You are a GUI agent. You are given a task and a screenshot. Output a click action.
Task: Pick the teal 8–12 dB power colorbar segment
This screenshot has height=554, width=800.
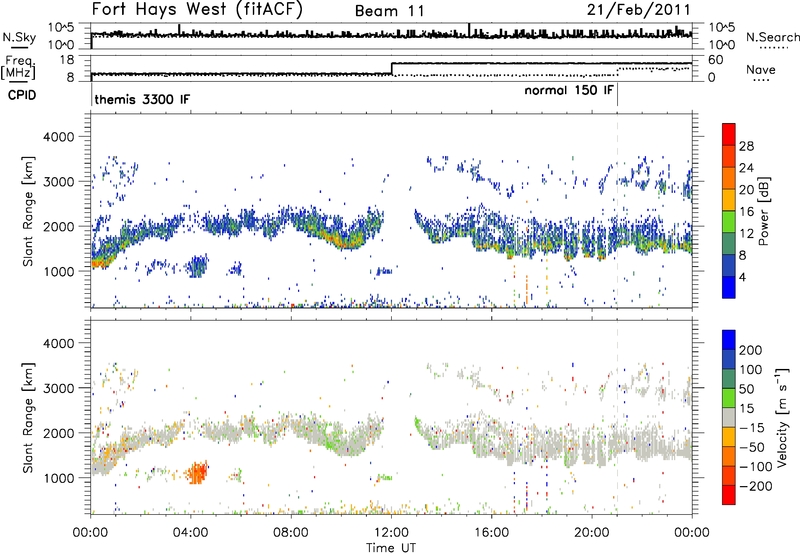pyautogui.click(x=729, y=244)
